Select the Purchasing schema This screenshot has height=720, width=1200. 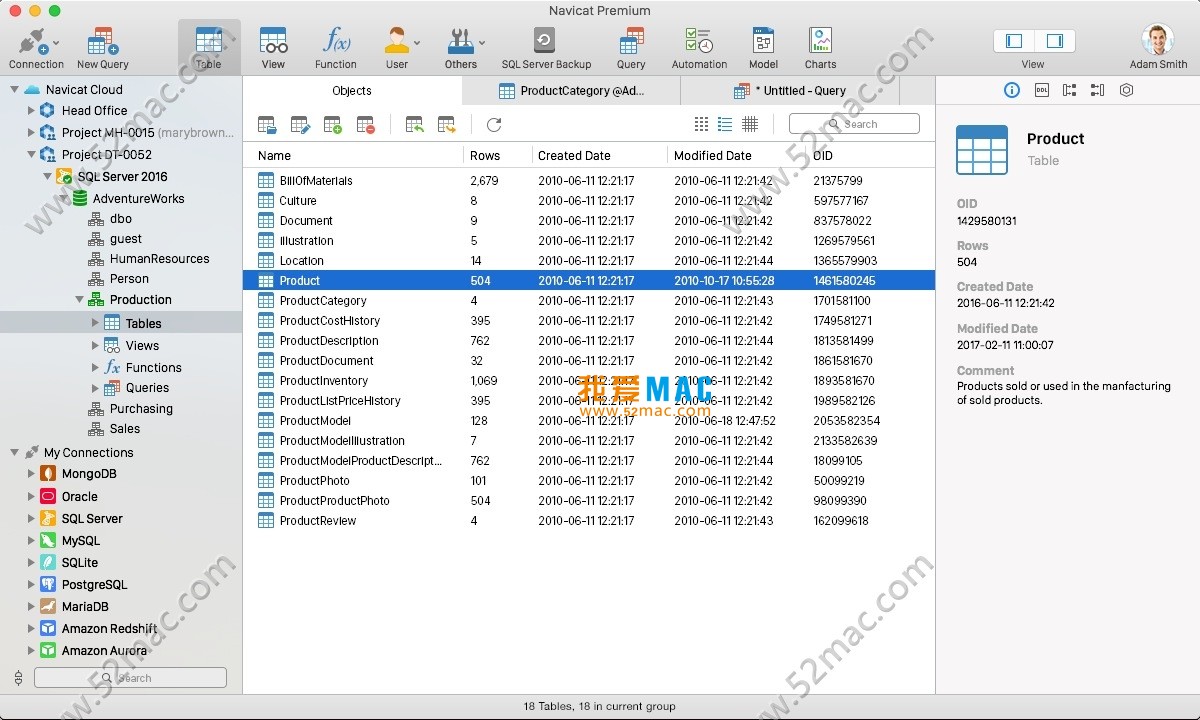[x=141, y=409]
